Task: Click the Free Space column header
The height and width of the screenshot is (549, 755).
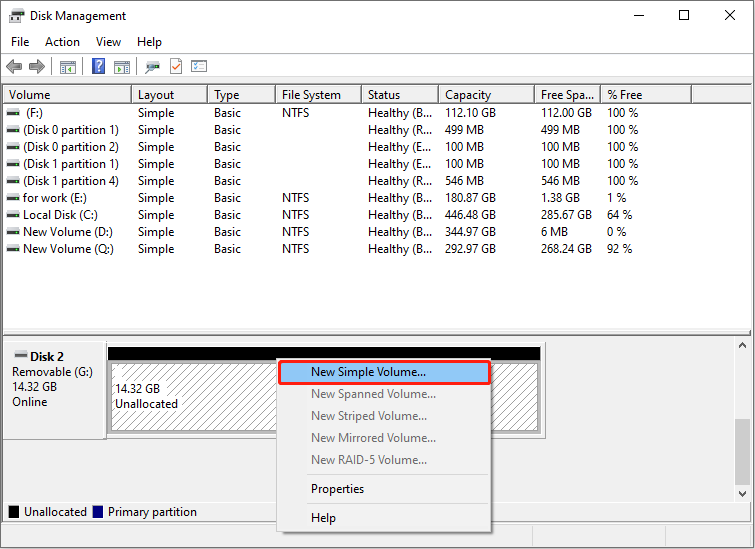Action: (568, 95)
